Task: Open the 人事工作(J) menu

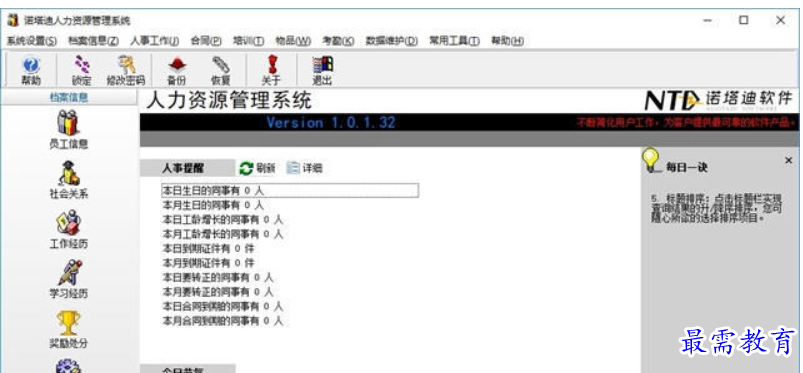Action: 154,40
